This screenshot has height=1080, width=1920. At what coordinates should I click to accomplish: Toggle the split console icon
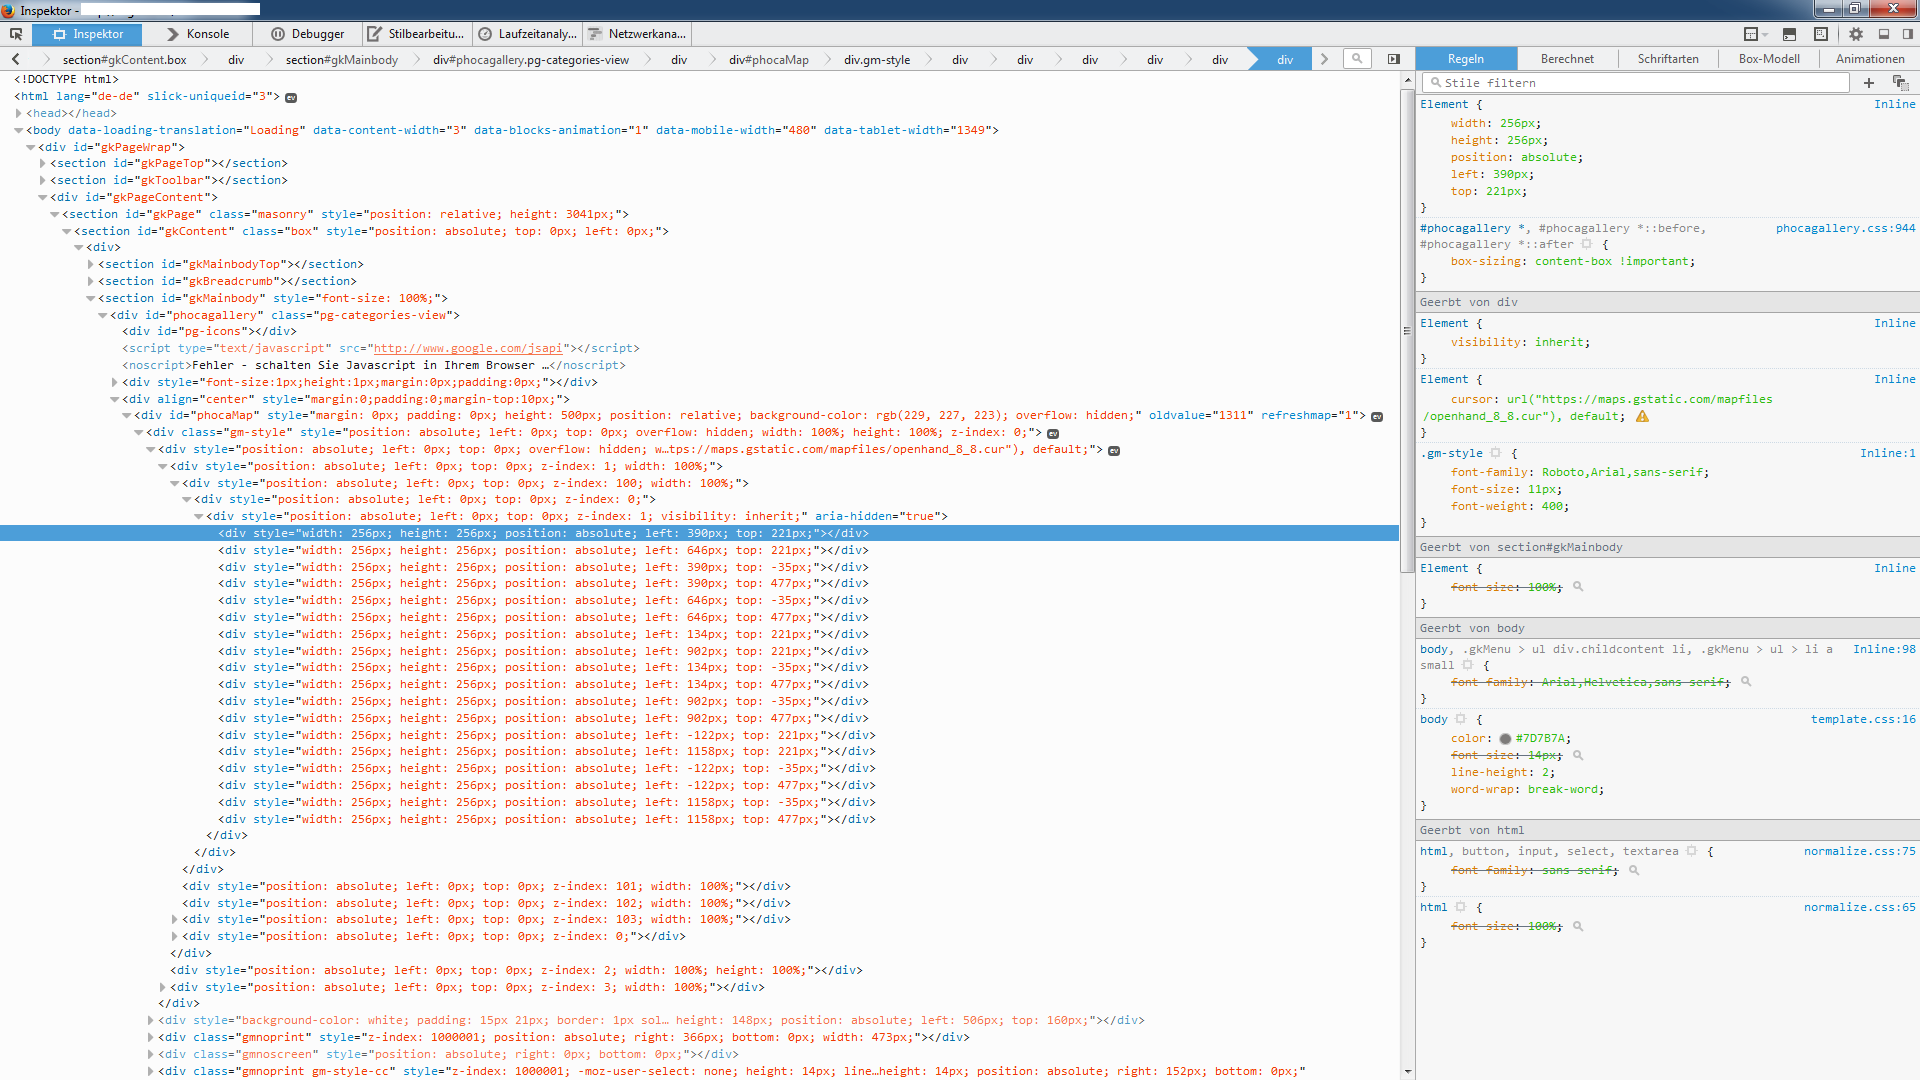click(1790, 34)
